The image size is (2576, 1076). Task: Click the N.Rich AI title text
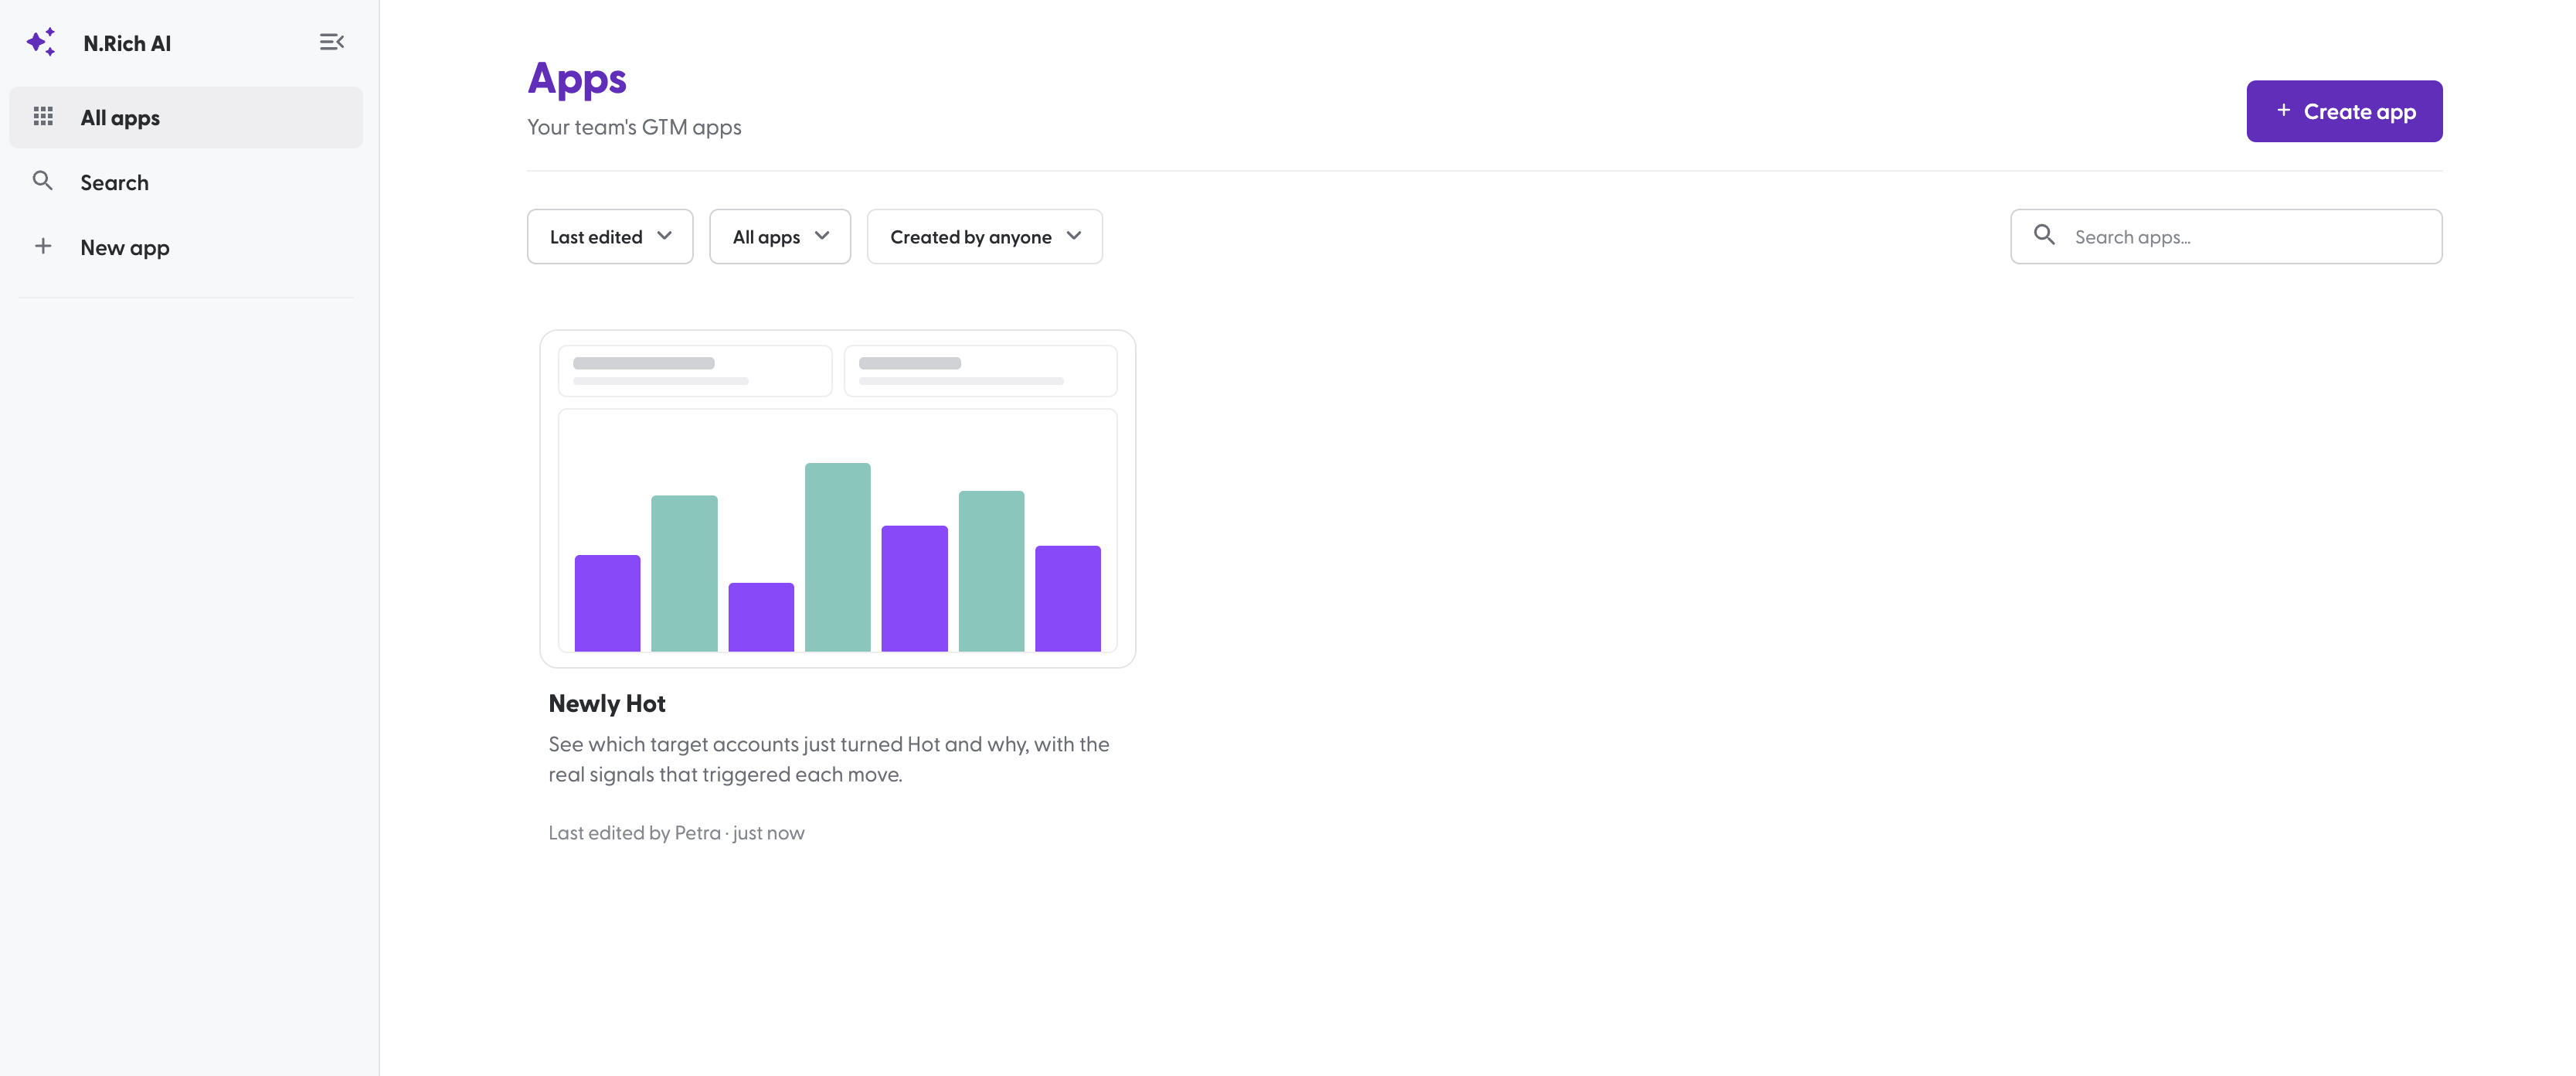point(127,43)
